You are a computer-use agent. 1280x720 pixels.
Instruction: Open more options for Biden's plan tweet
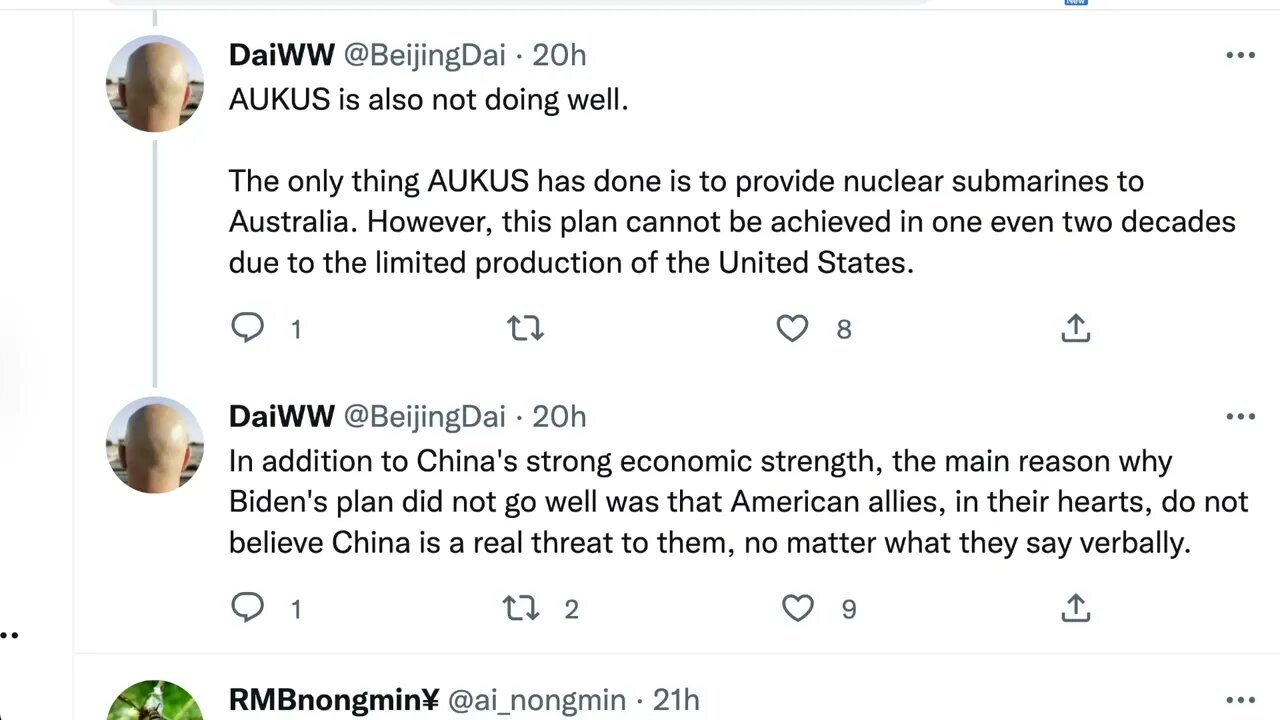[1240, 417]
